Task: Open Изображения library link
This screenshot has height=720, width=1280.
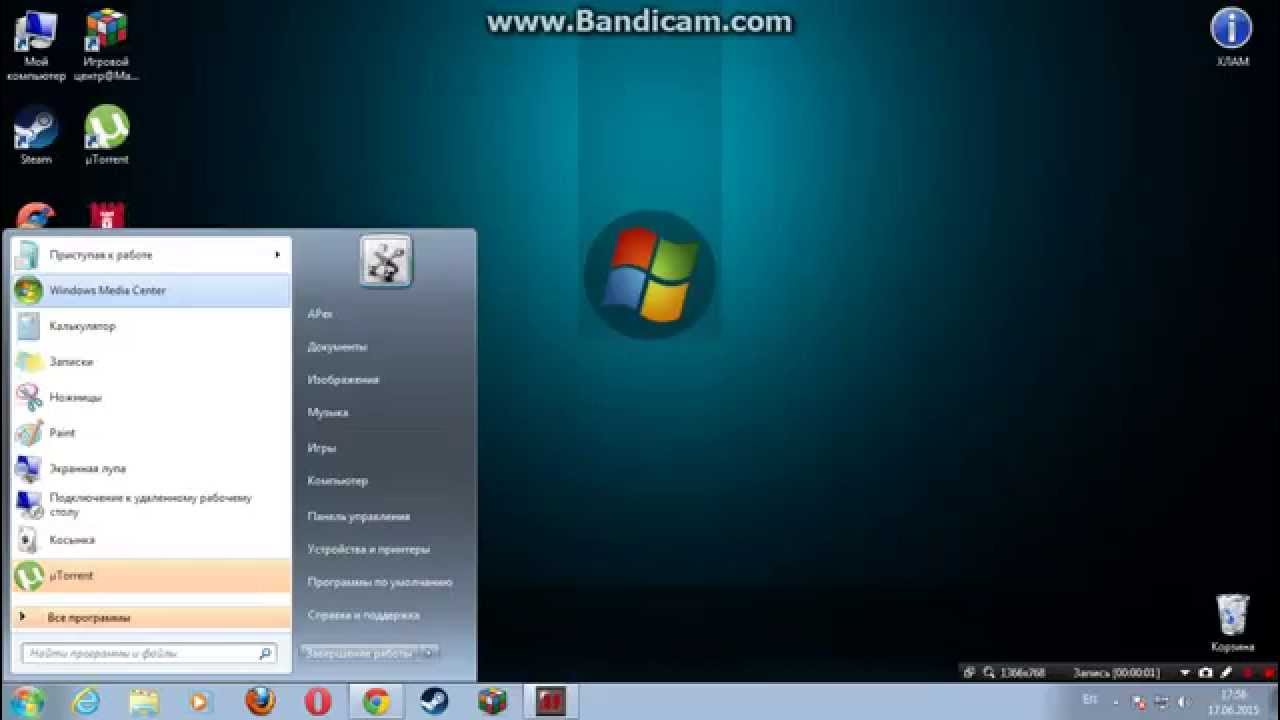Action: [x=343, y=380]
